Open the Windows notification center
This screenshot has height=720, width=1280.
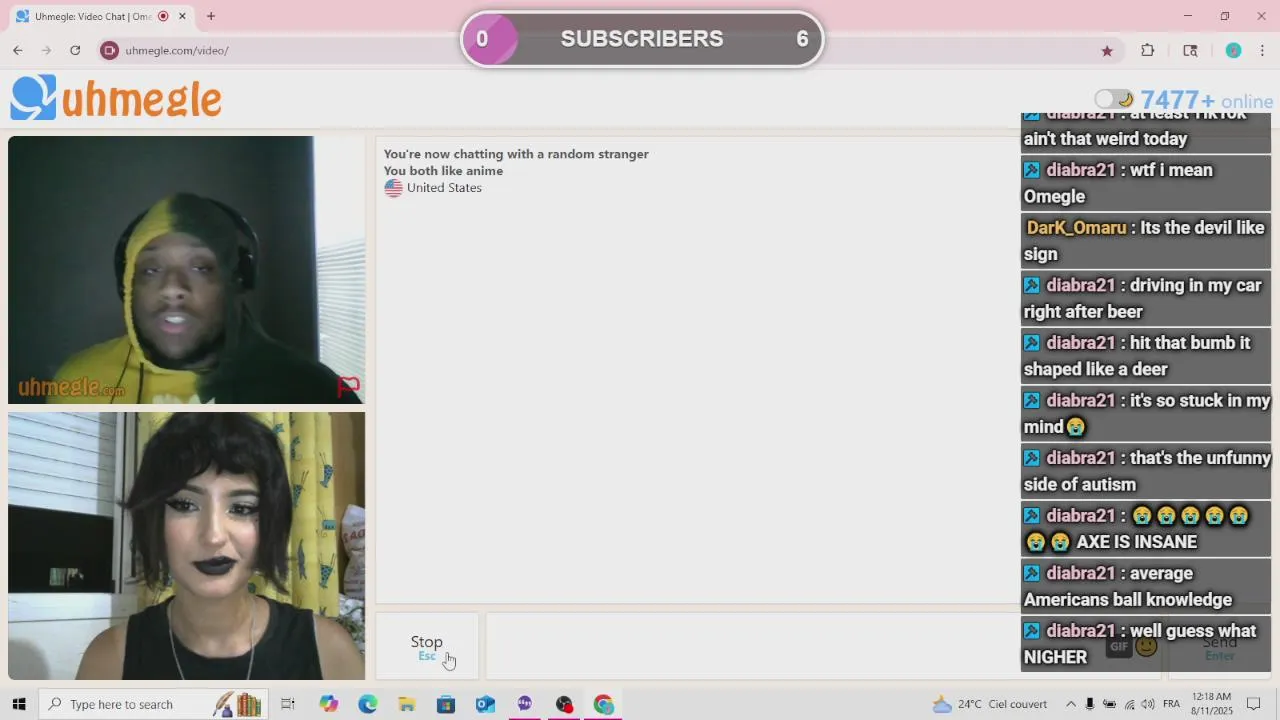(1254, 704)
